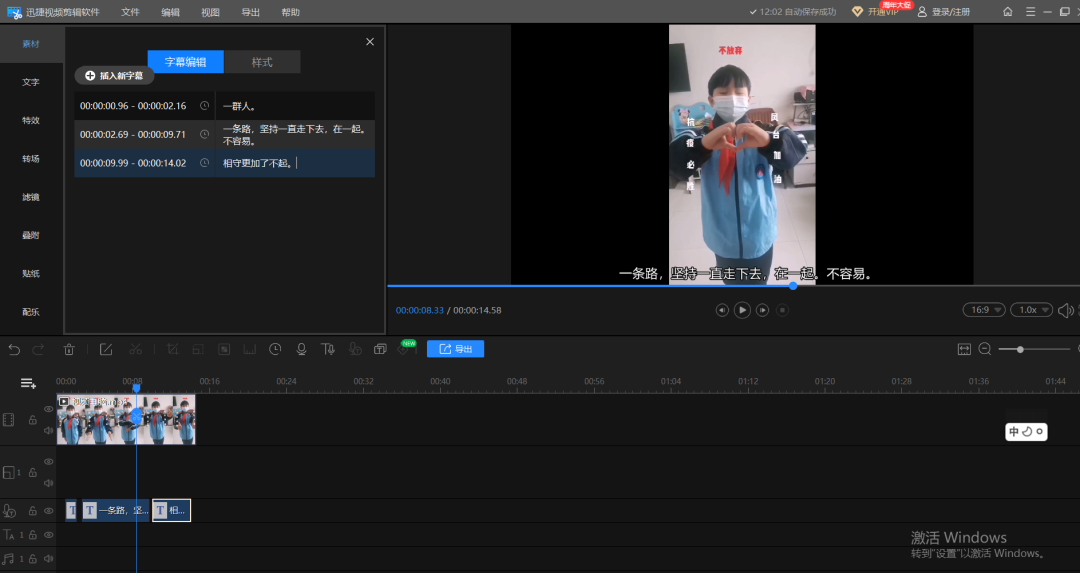1080x573 pixels.
Task: Toggle video track visibility eye
Action: pos(48,409)
